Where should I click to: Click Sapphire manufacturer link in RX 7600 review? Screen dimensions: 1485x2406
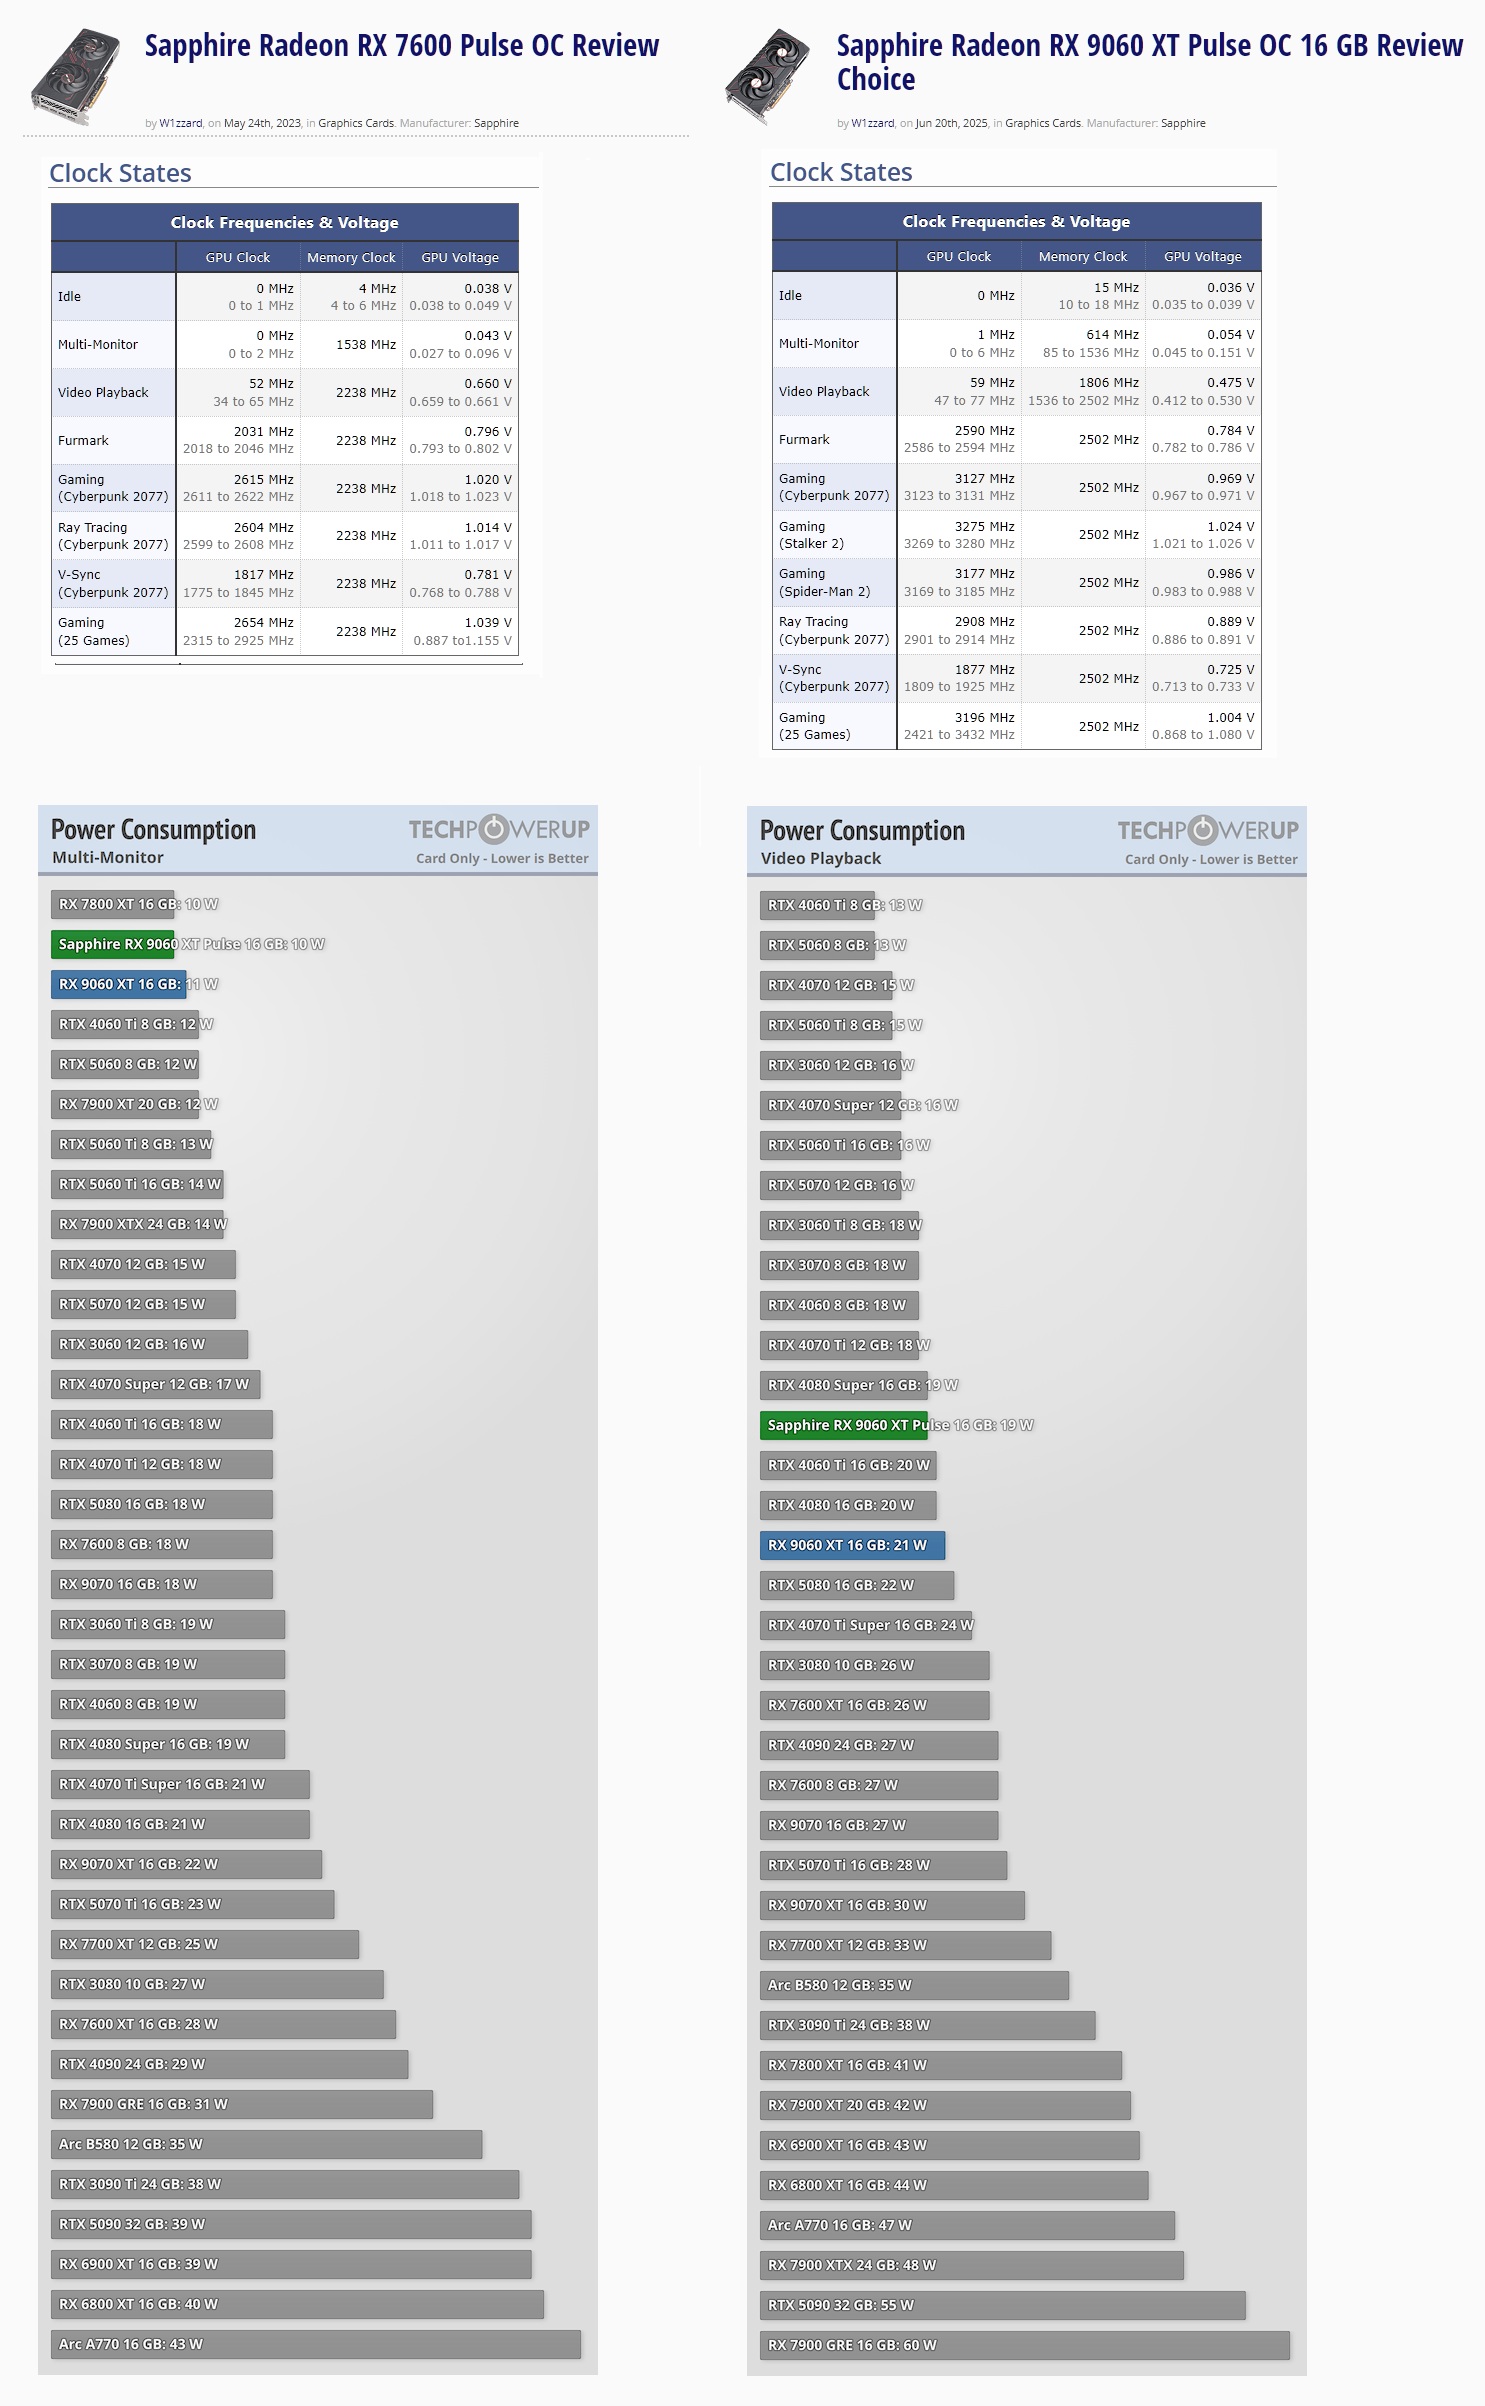pyautogui.click(x=496, y=123)
